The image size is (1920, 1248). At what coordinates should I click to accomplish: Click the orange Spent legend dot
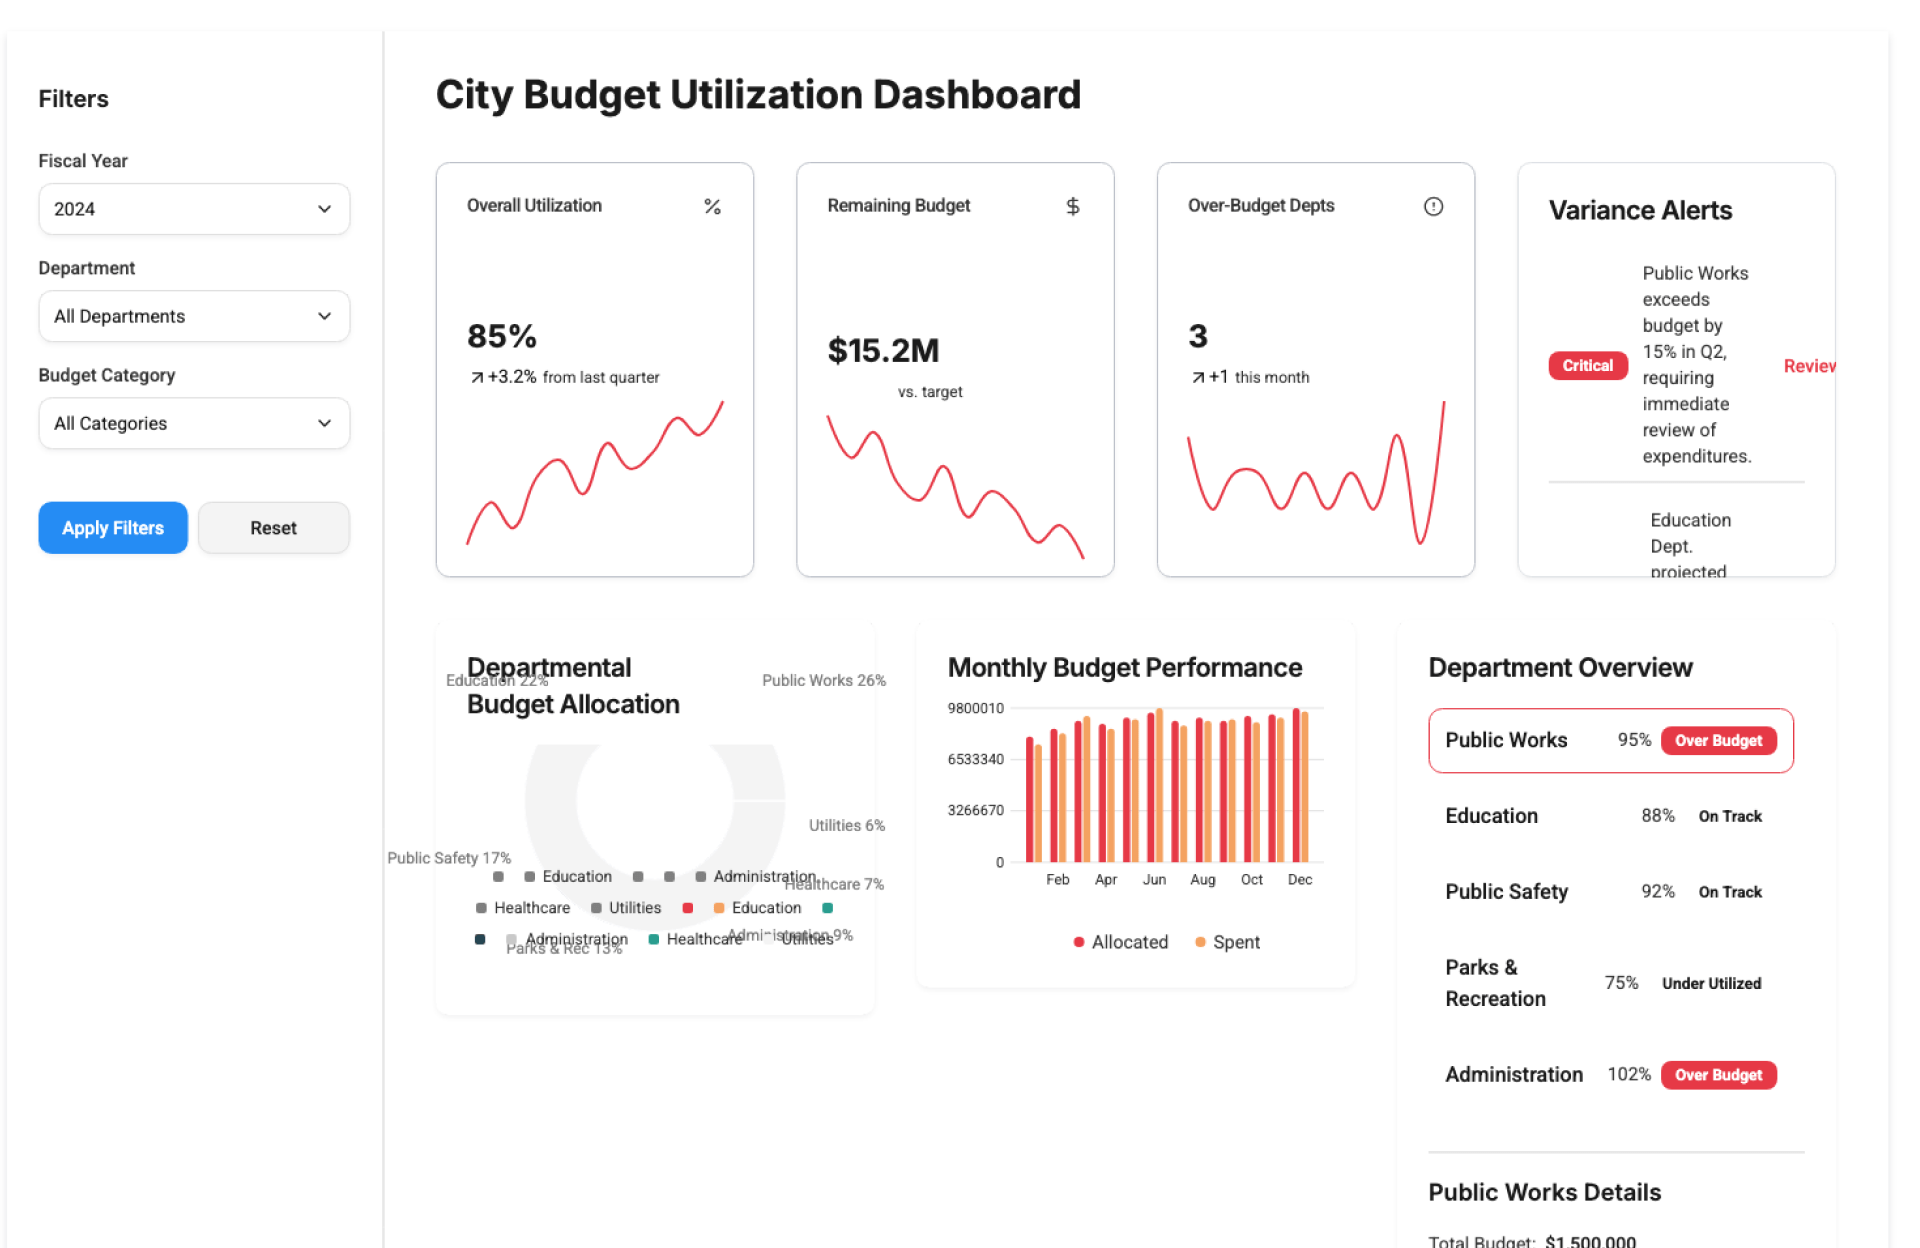pos(1200,942)
